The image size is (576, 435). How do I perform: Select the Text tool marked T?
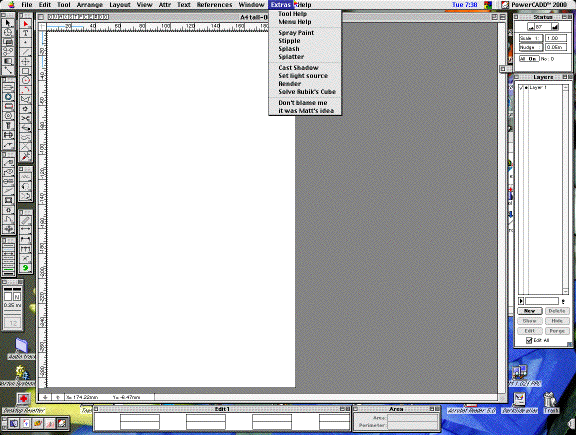tap(25, 33)
